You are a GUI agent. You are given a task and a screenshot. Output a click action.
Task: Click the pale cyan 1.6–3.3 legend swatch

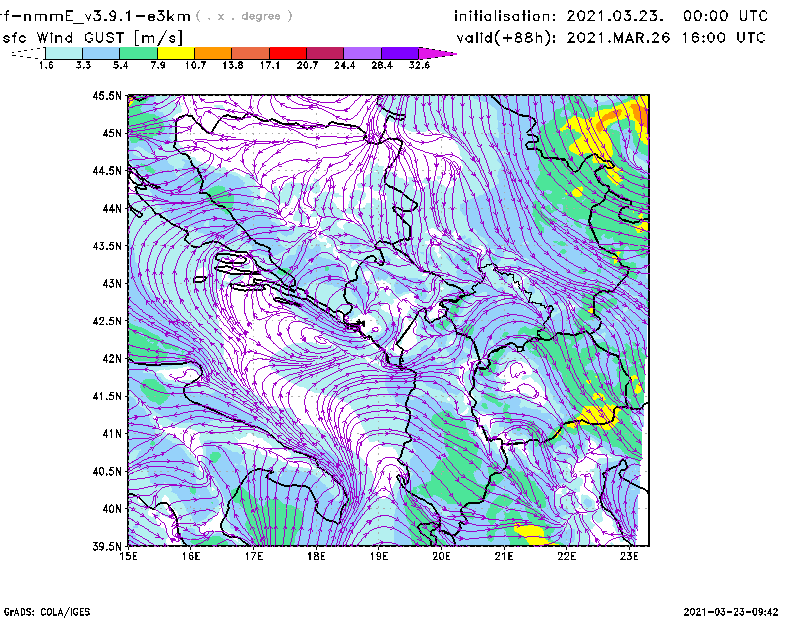[64, 53]
